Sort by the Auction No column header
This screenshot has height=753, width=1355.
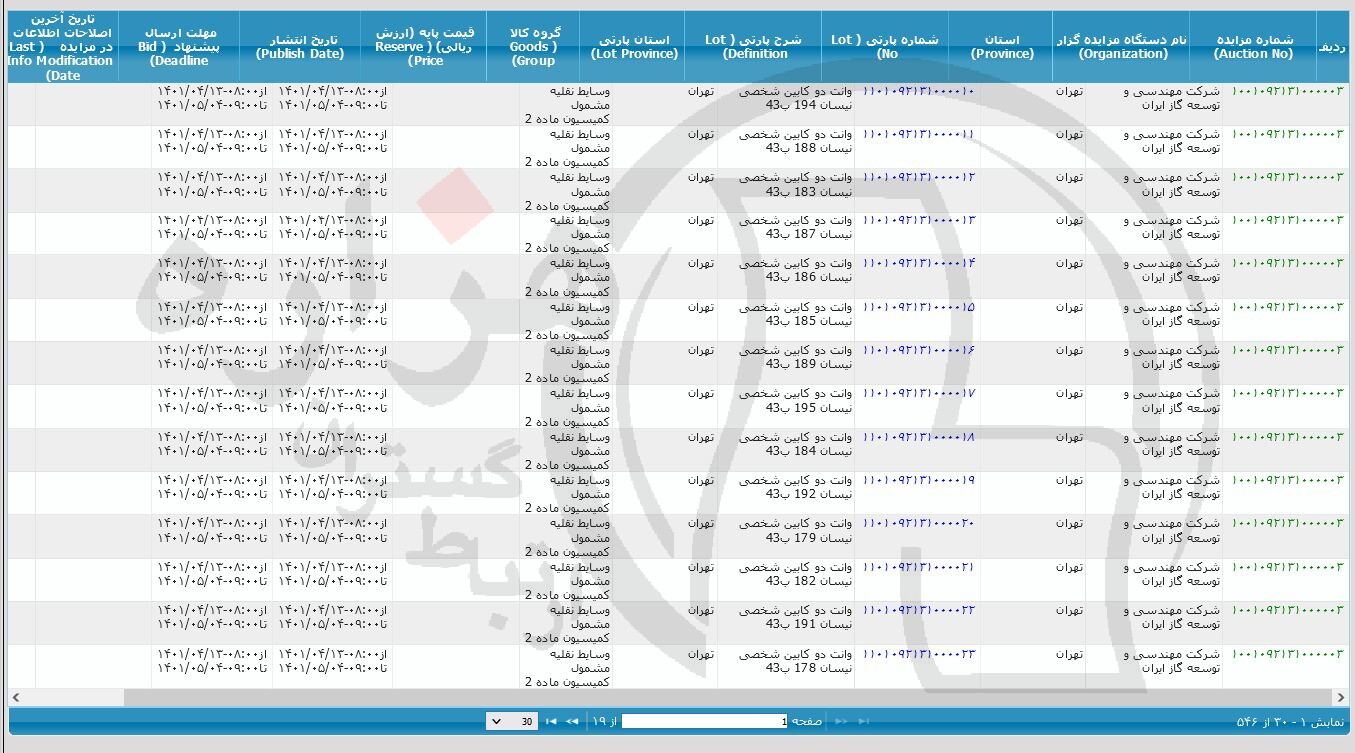1254,47
